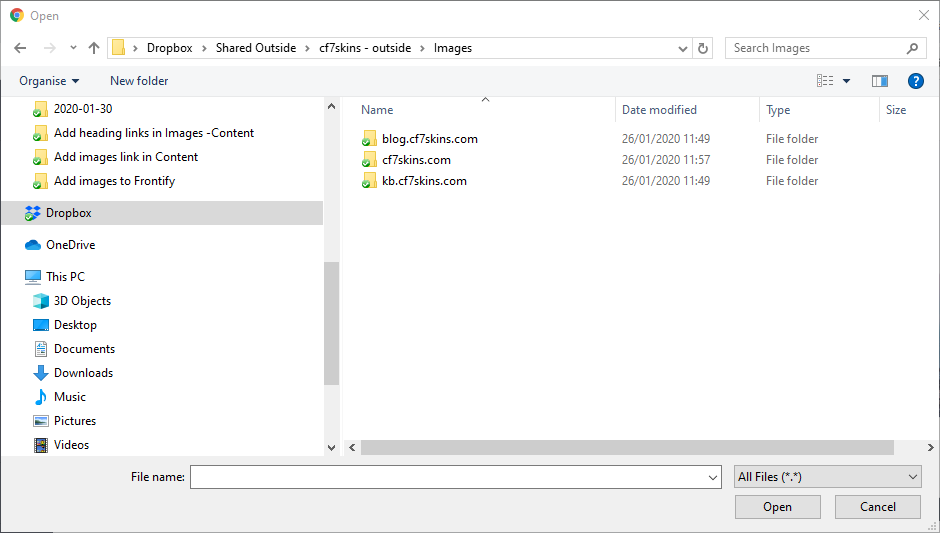Image resolution: width=940 pixels, height=533 pixels.
Task: Expand the file type All Files dropdown
Action: [x=826, y=477]
